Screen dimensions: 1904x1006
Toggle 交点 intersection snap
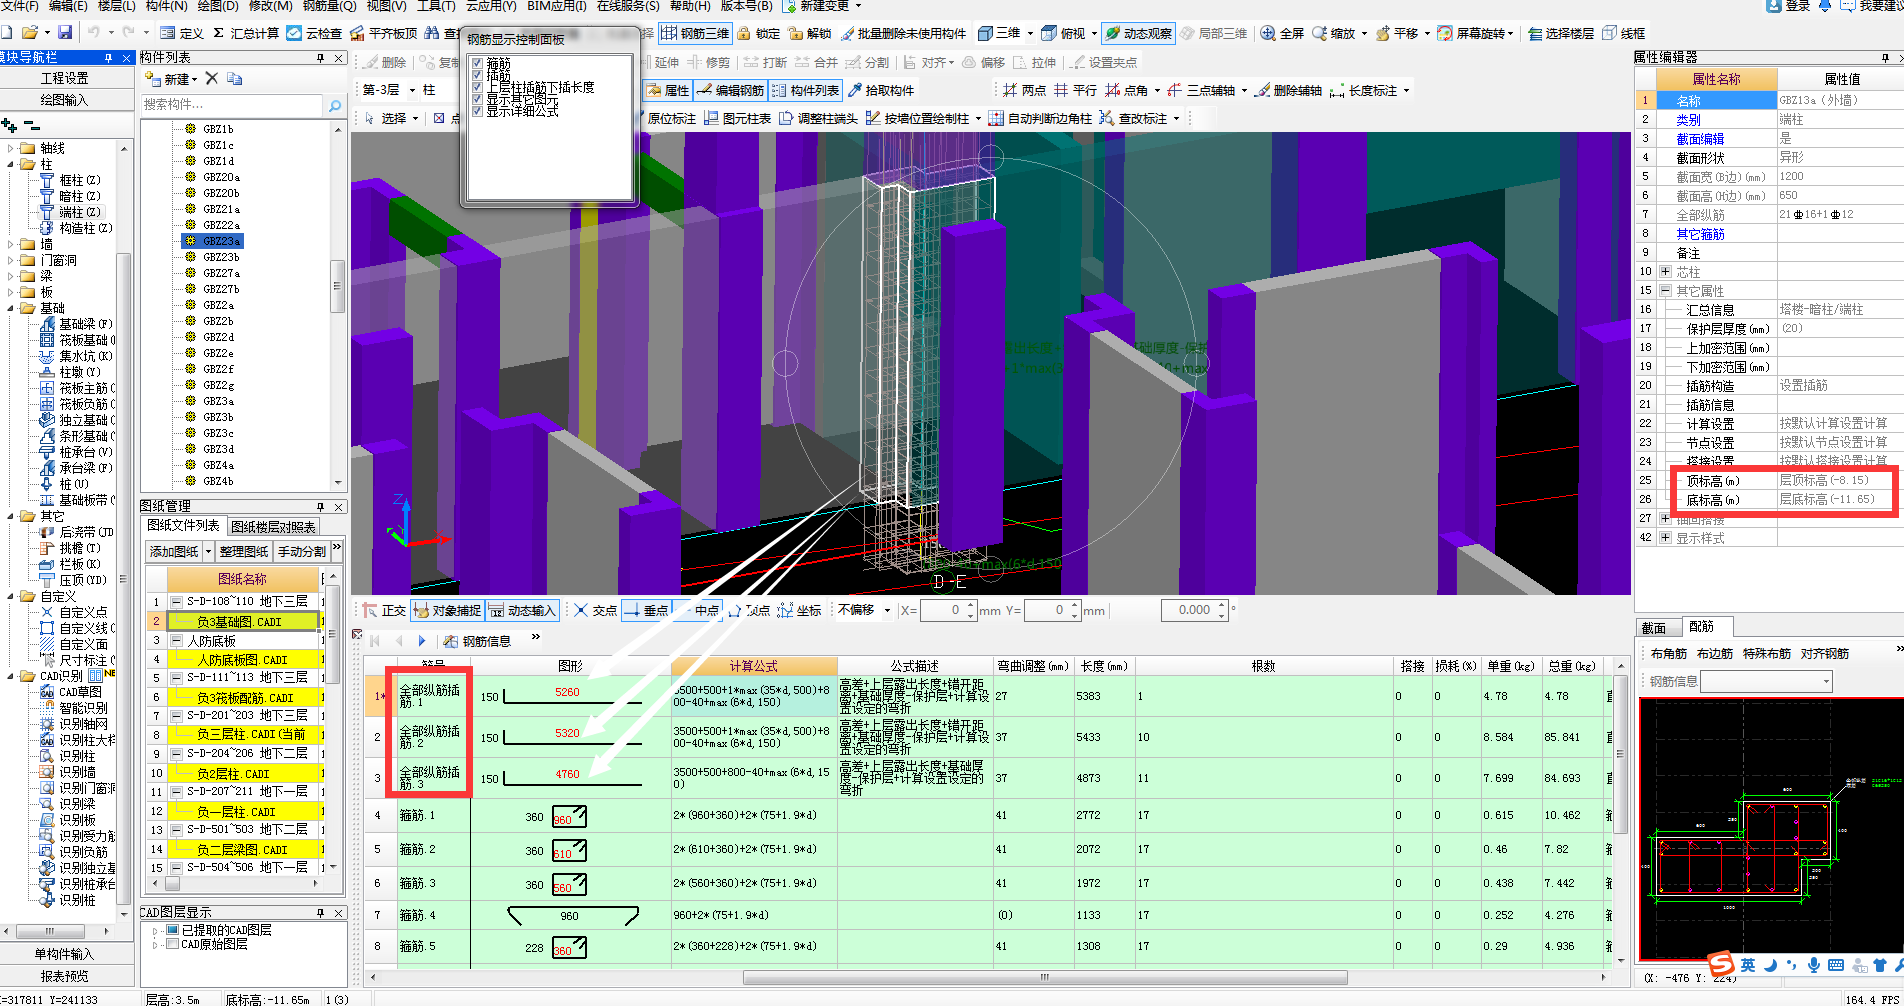pos(595,610)
